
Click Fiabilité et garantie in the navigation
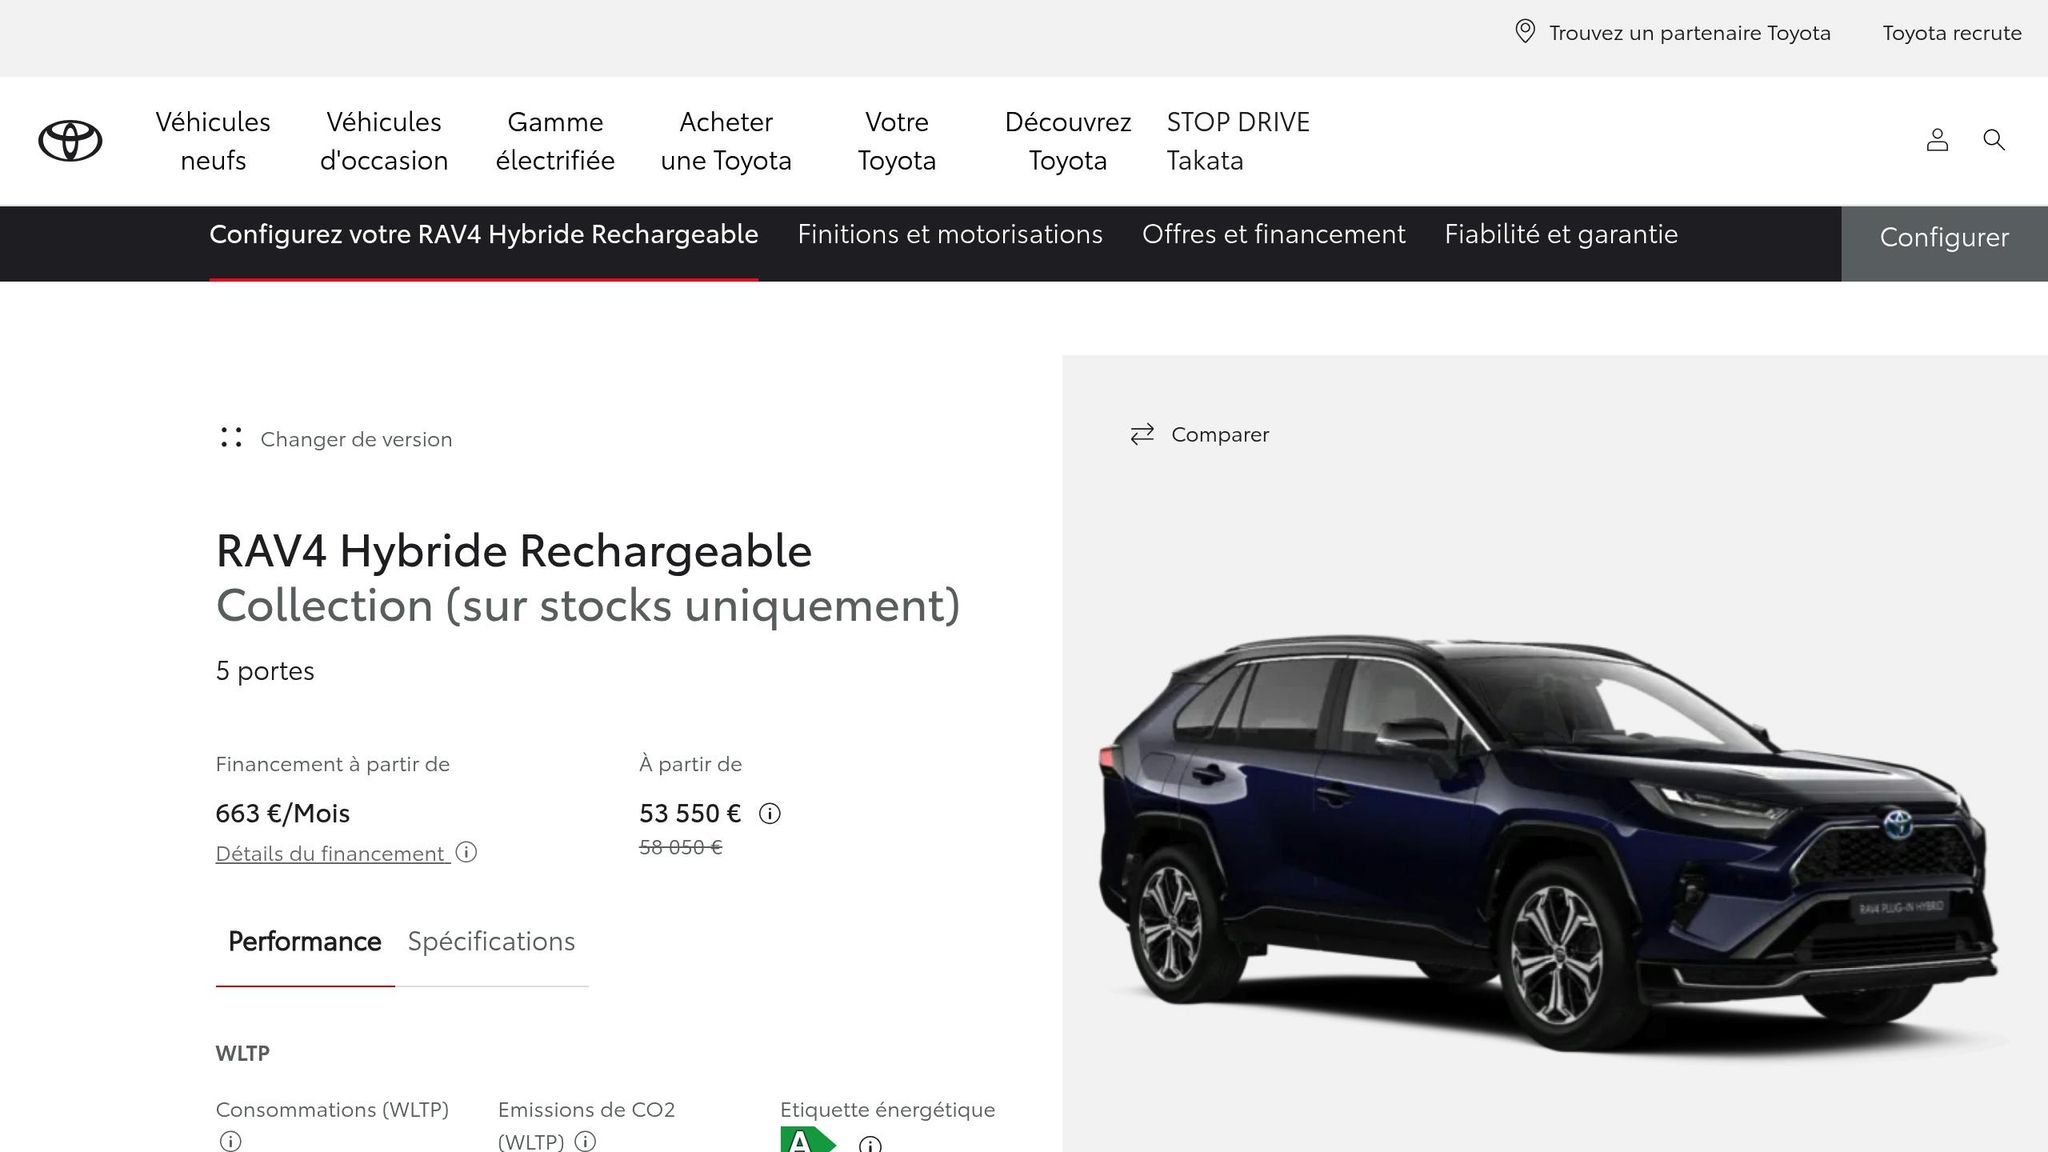click(1560, 234)
